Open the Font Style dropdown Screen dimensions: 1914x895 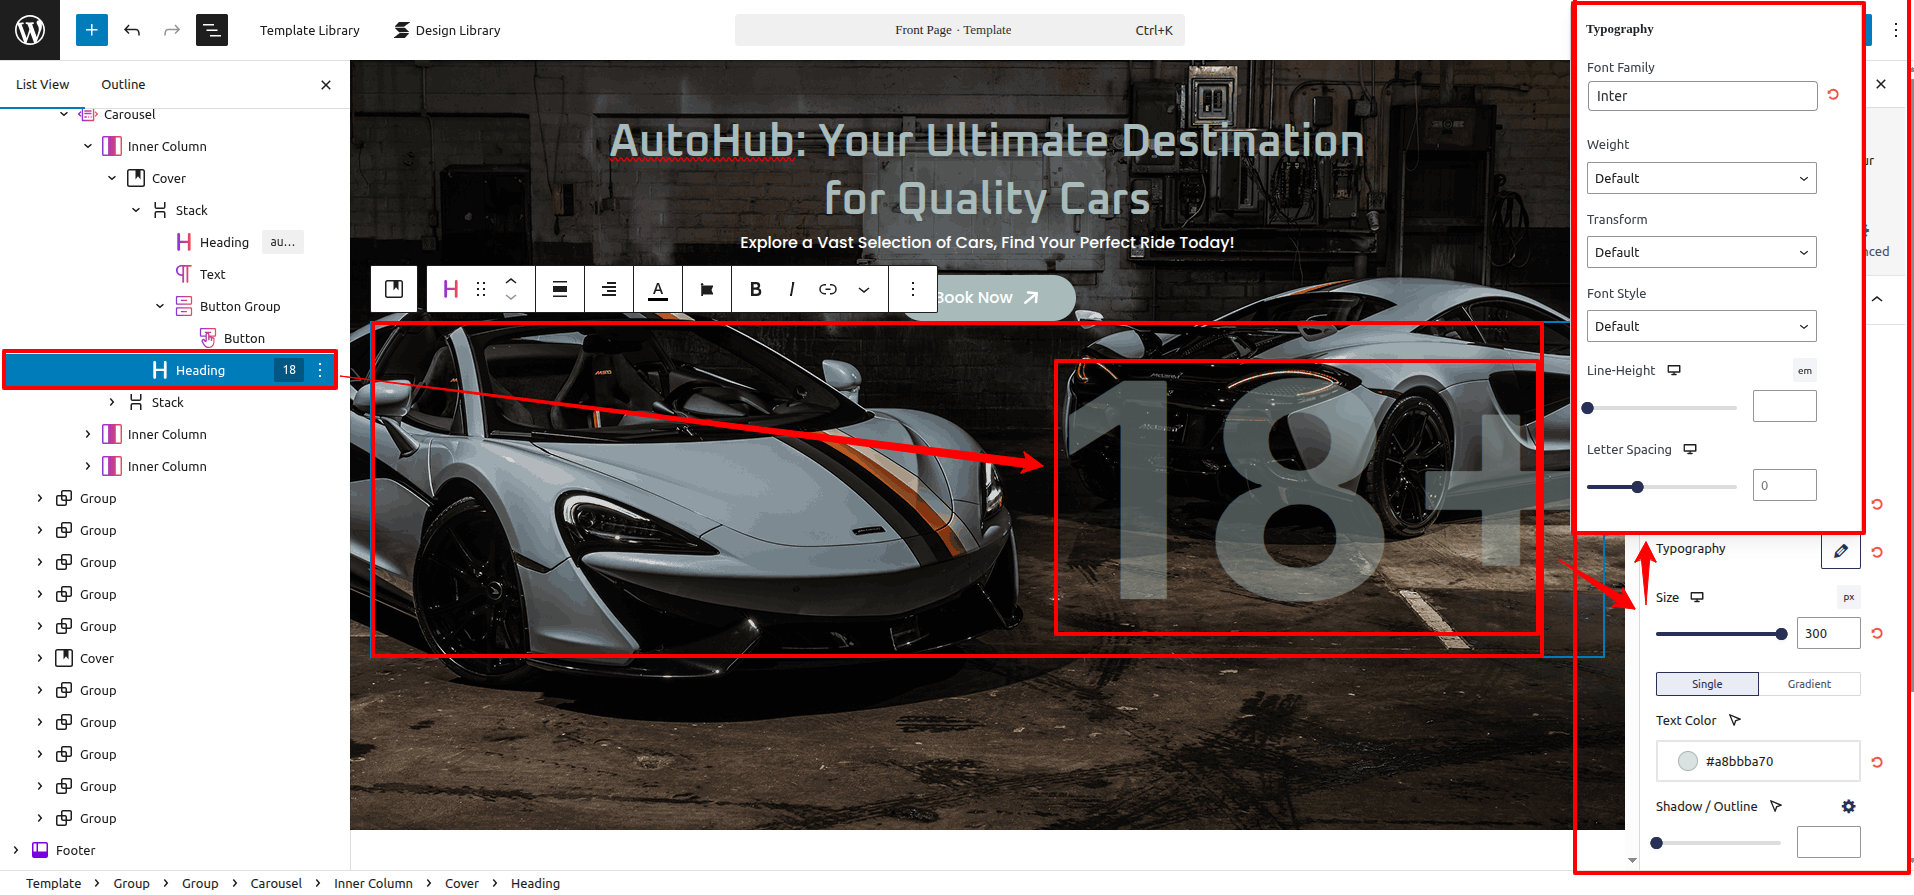click(1702, 326)
